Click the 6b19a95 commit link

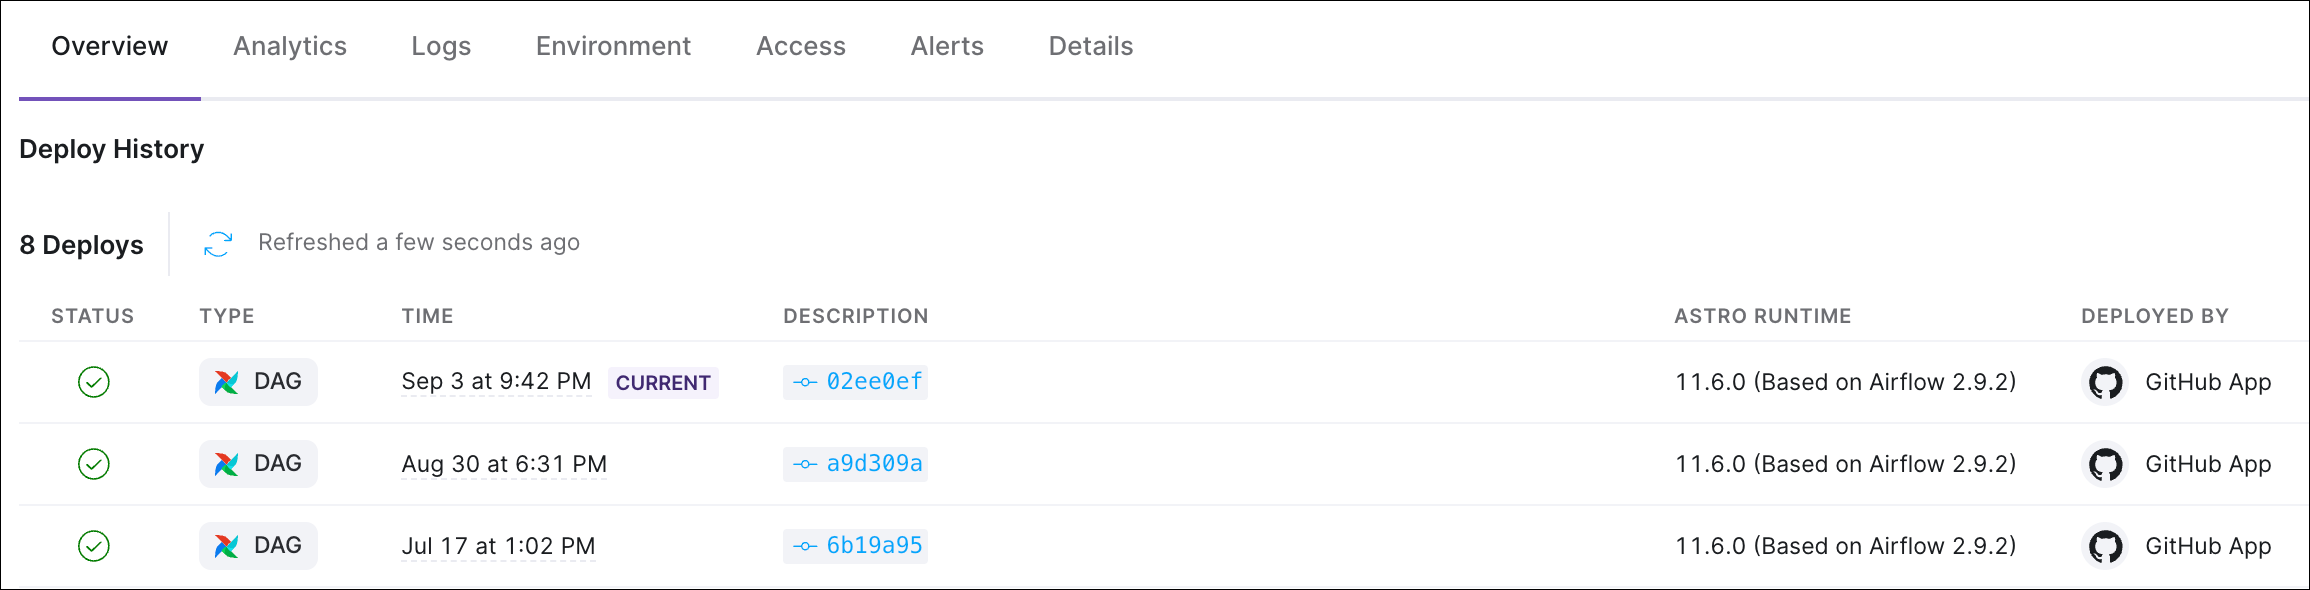[874, 546]
